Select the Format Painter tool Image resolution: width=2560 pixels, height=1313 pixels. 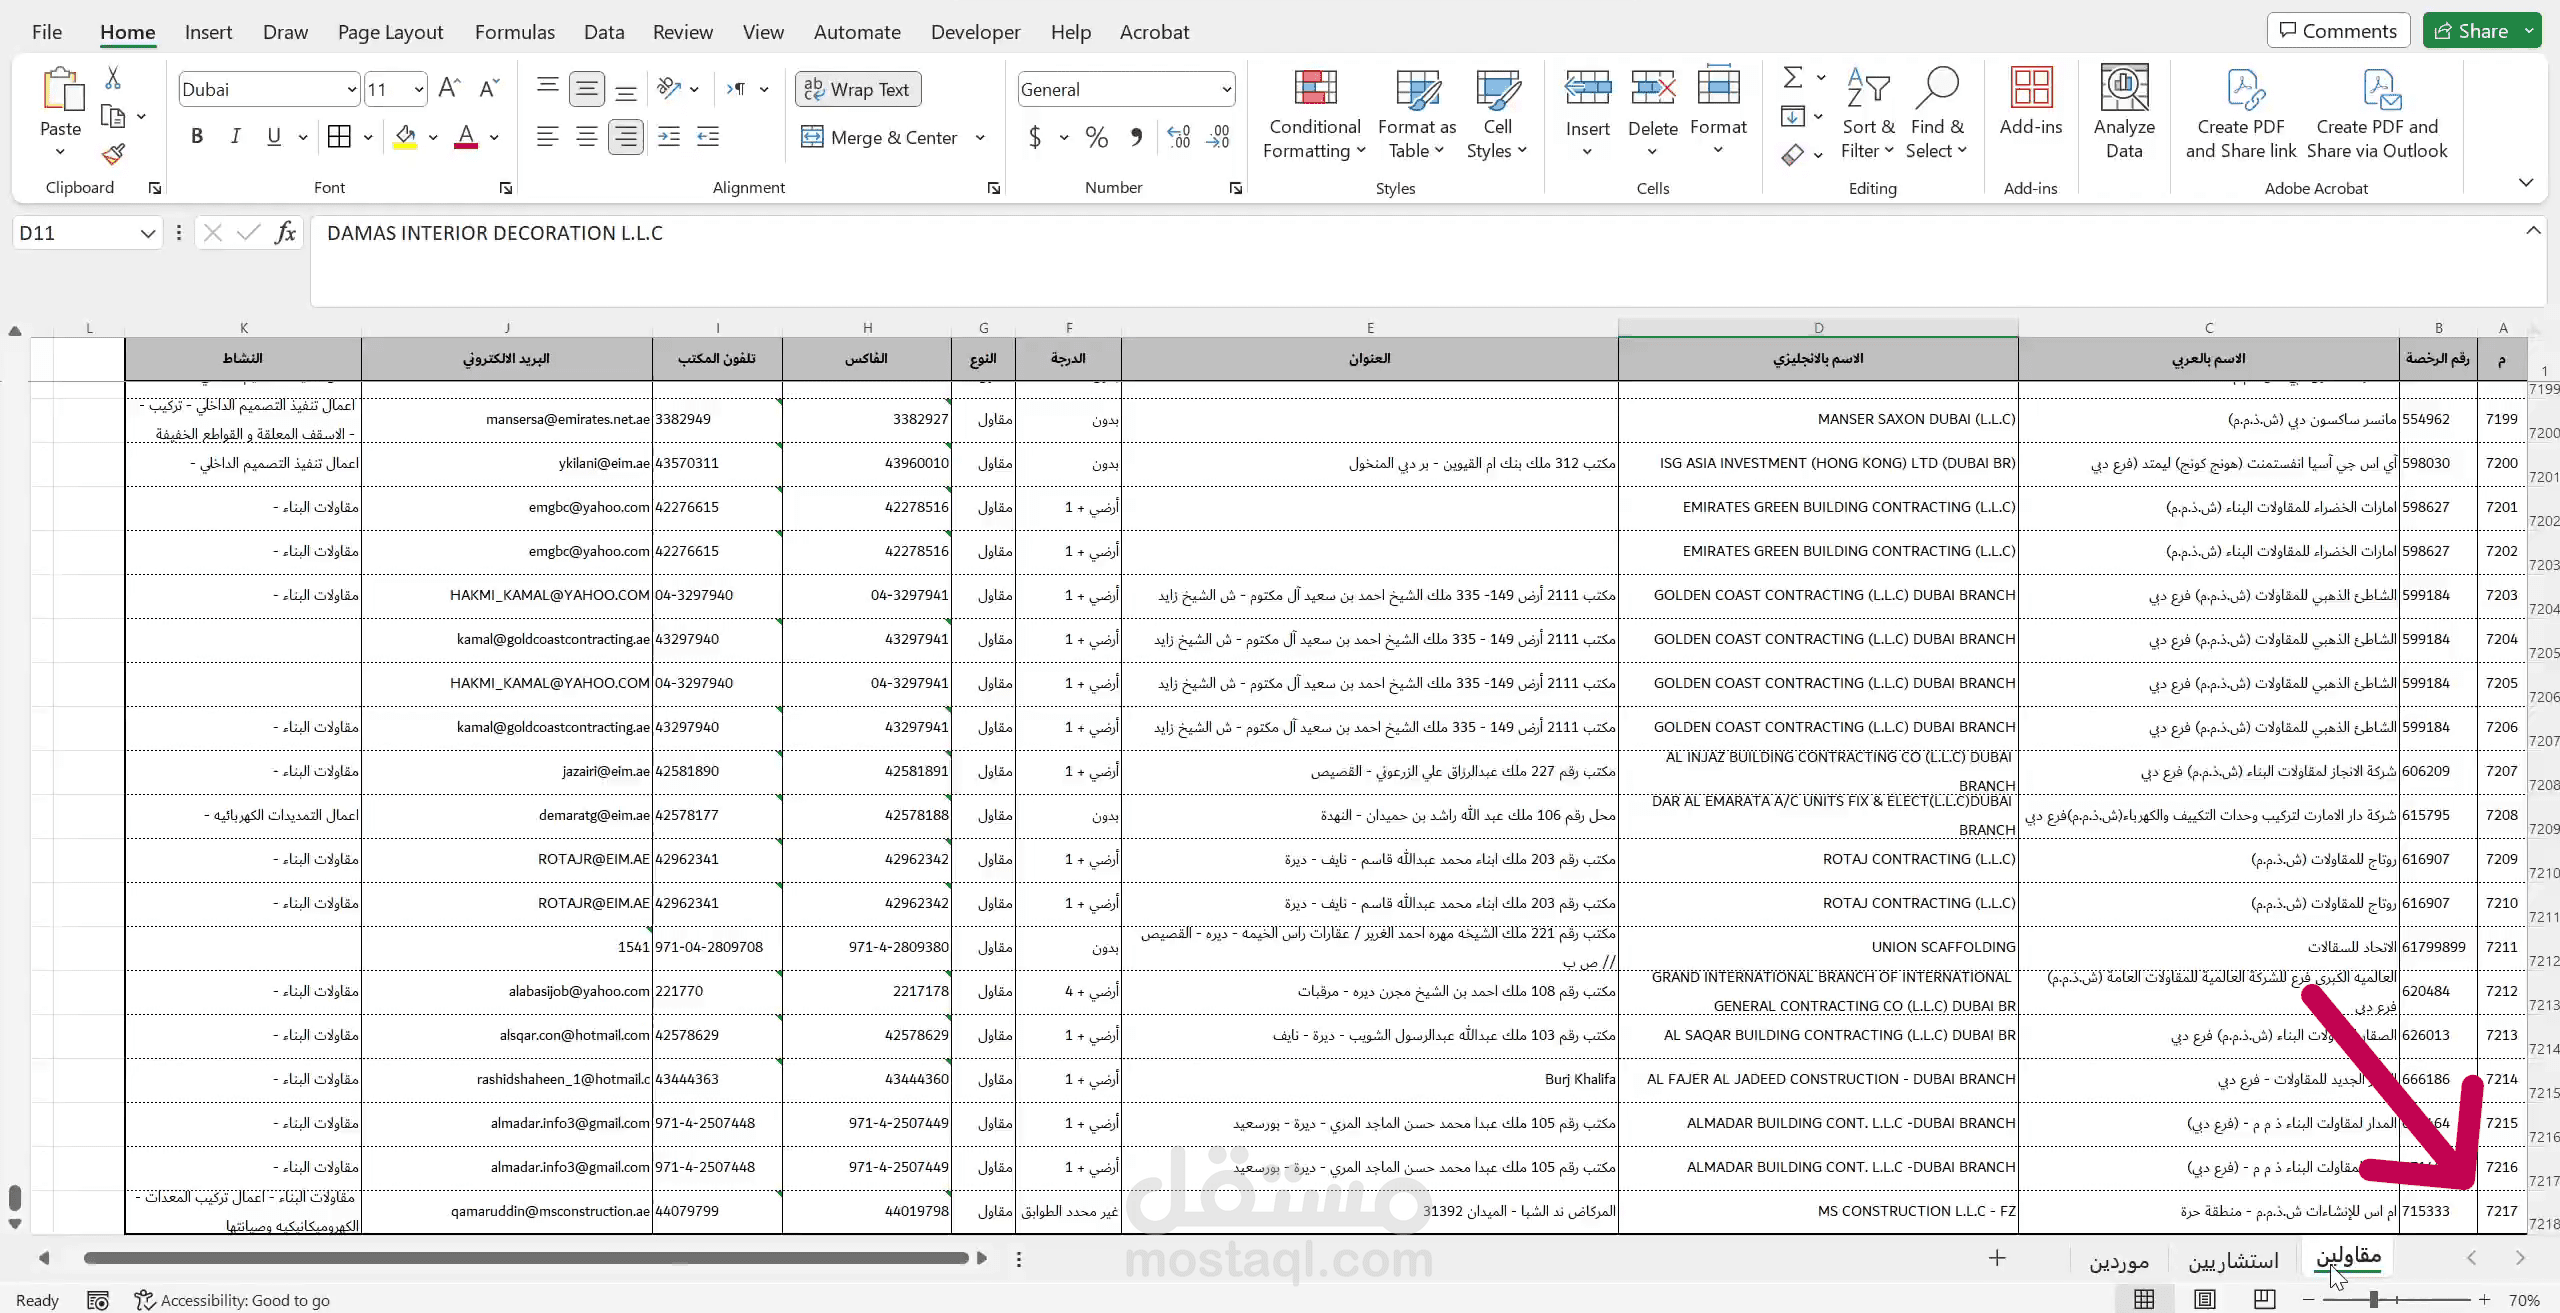coord(113,154)
